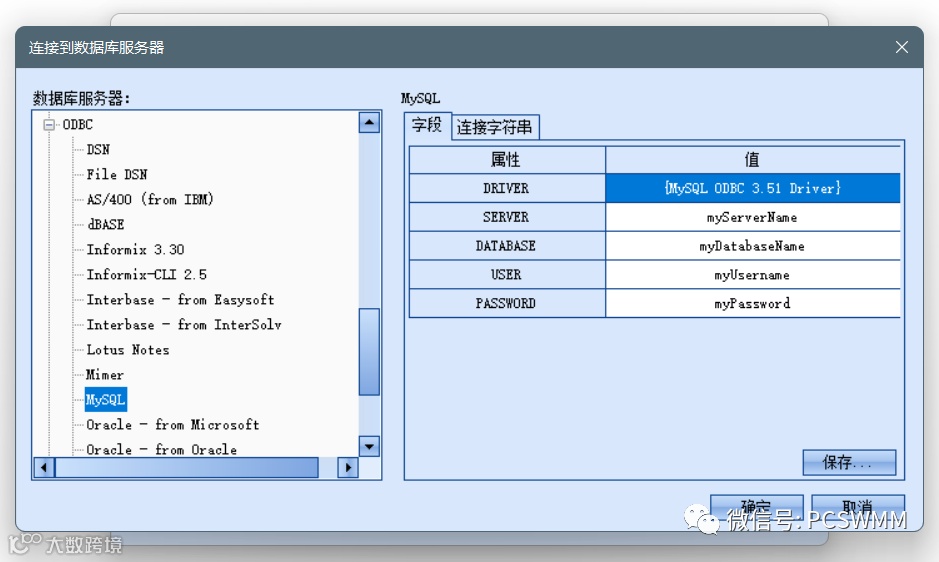Select dBASE in the tree

(x=105, y=224)
